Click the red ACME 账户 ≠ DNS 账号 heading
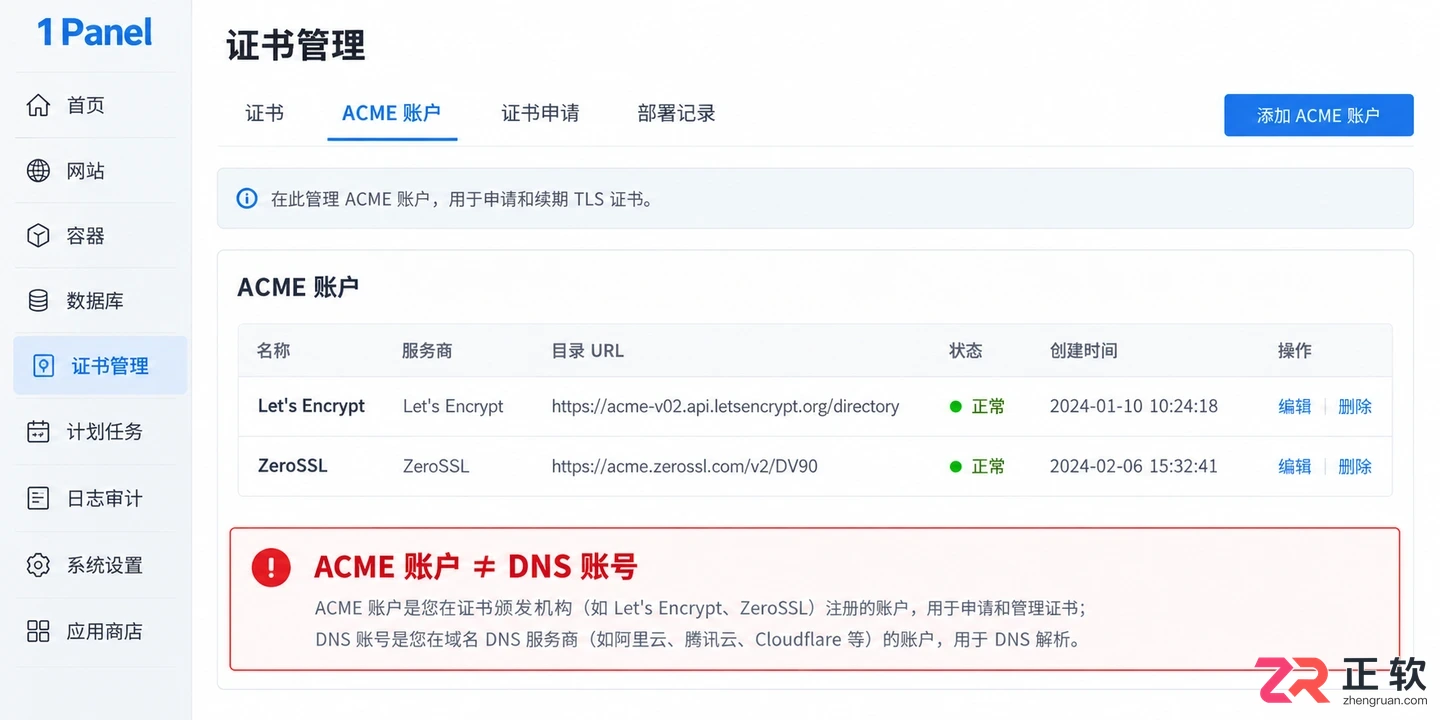Screen dimensions: 1440x720 [x=476, y=567]
